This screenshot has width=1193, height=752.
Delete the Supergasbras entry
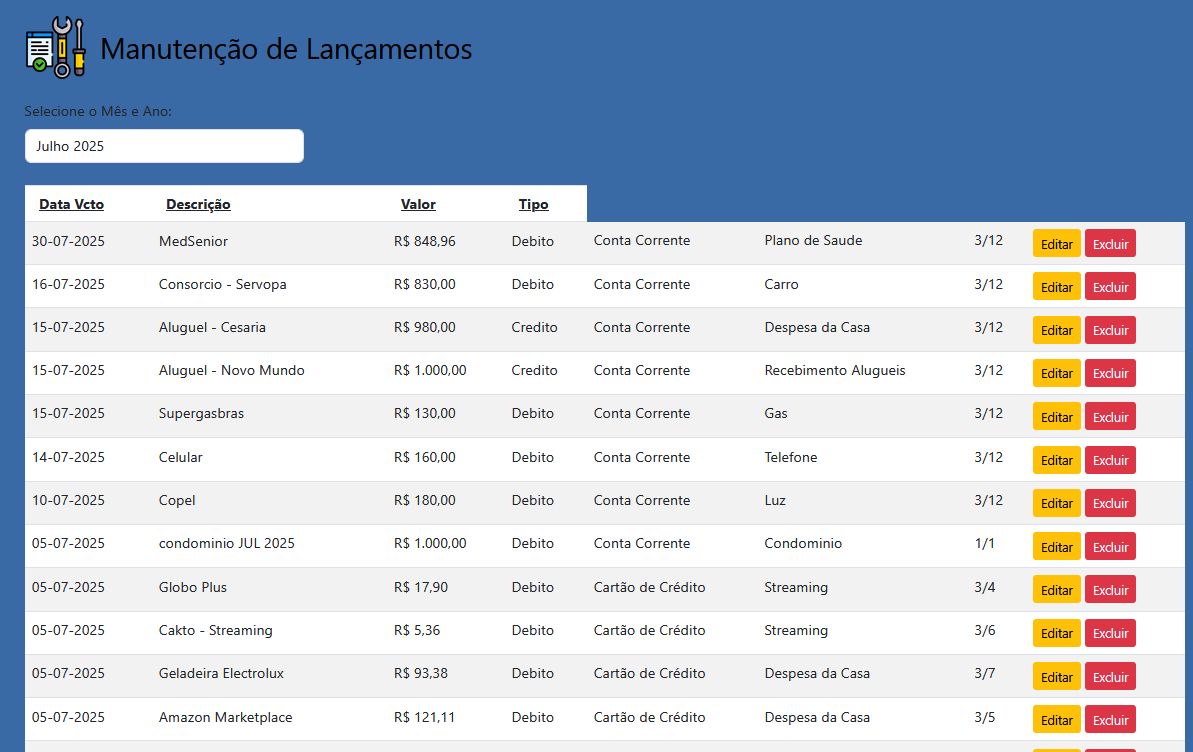pos(1110,416)
